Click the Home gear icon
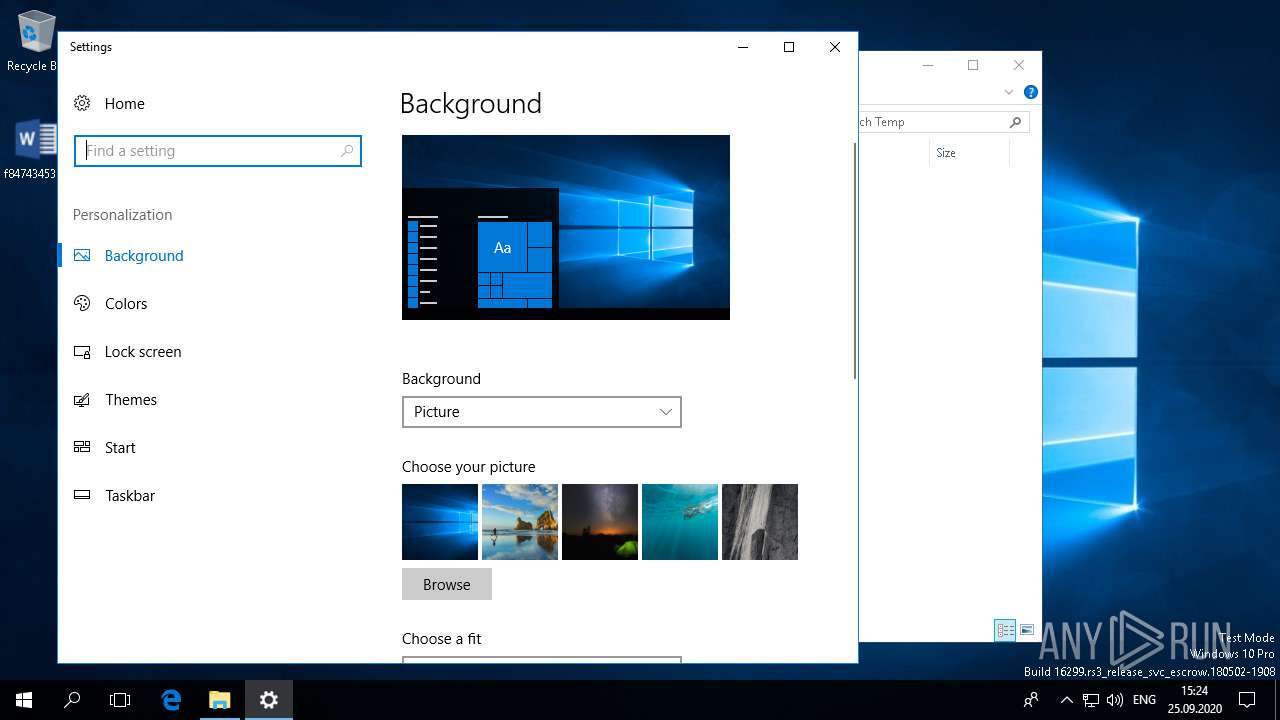This screenshot has width=1280, height=720. point(82,103)
